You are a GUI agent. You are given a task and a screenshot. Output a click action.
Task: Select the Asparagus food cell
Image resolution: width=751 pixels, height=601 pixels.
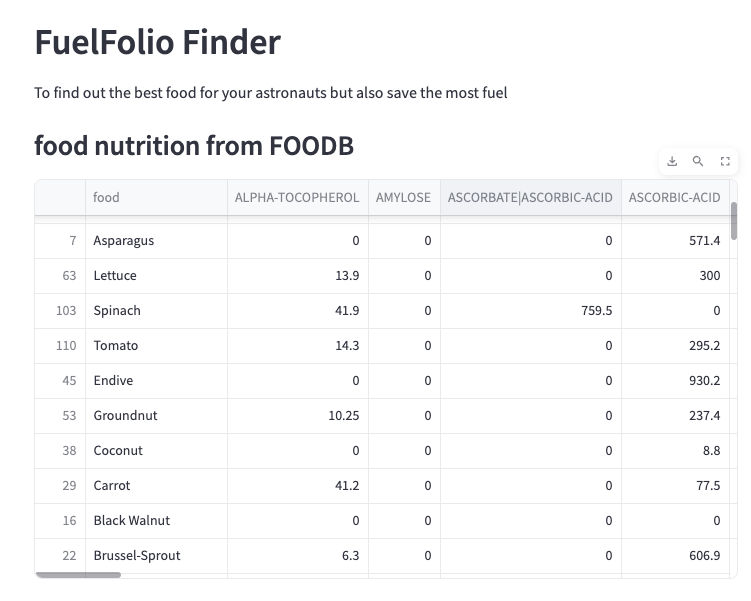point(124,241)
